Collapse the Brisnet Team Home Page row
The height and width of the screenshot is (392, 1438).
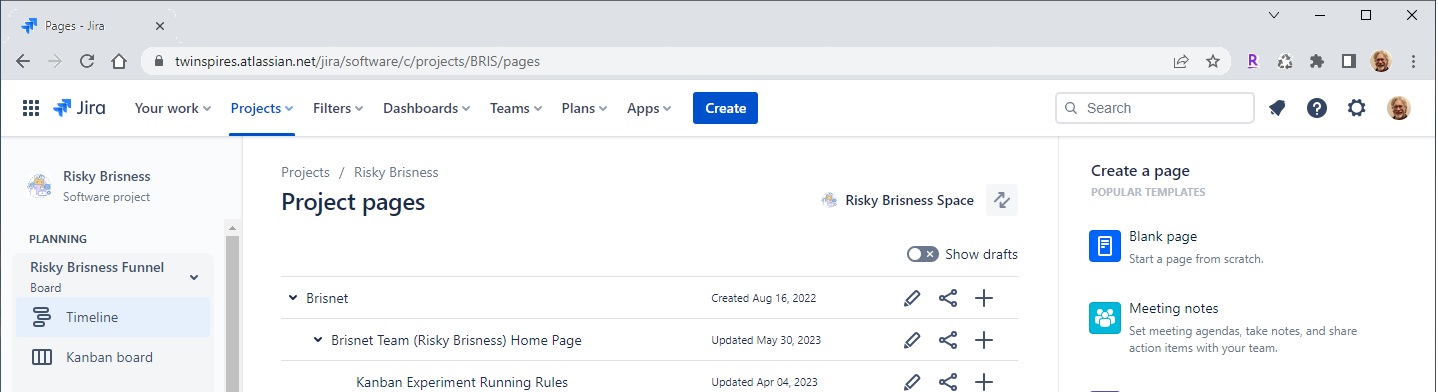point(318,340)
